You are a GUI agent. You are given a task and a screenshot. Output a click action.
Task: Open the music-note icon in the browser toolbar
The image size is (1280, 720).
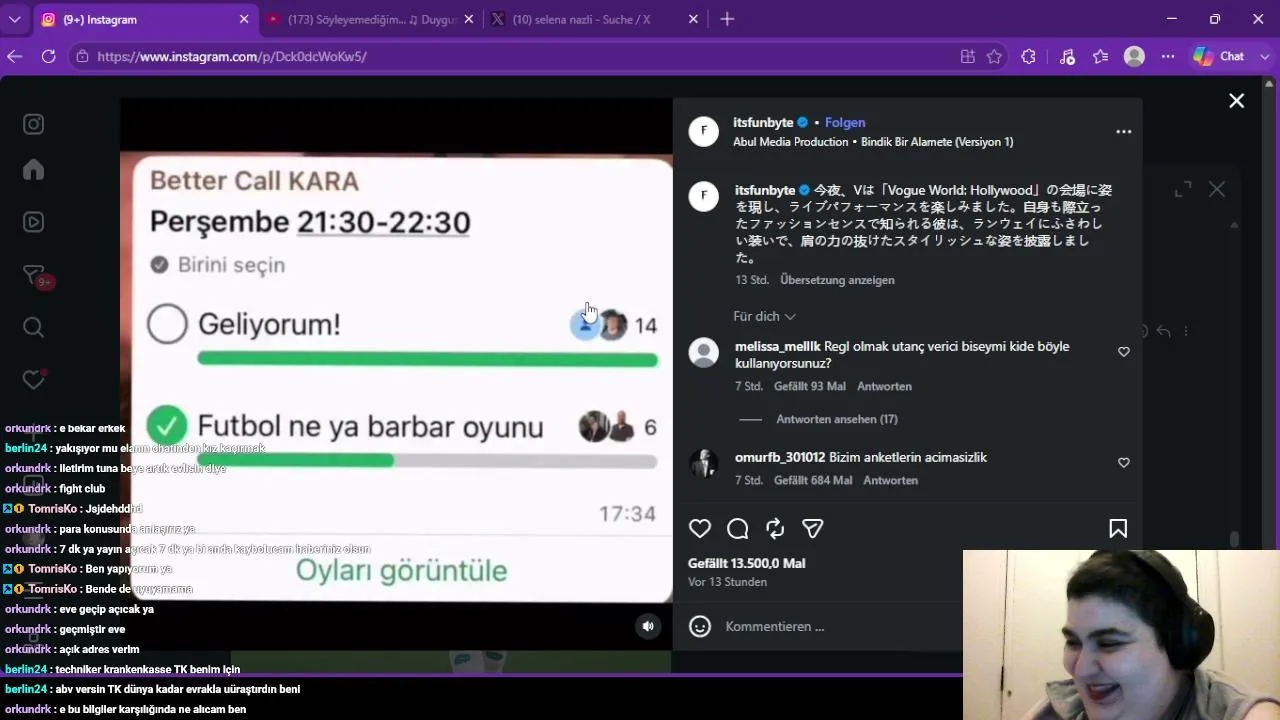pyautogui.click(x=1067, y=57)
